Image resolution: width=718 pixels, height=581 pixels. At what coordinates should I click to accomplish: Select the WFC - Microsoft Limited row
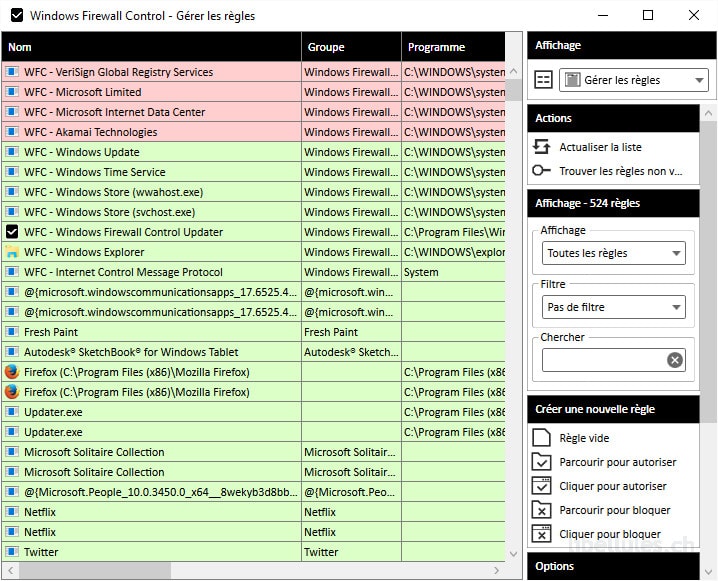click(x=254, y=92)
